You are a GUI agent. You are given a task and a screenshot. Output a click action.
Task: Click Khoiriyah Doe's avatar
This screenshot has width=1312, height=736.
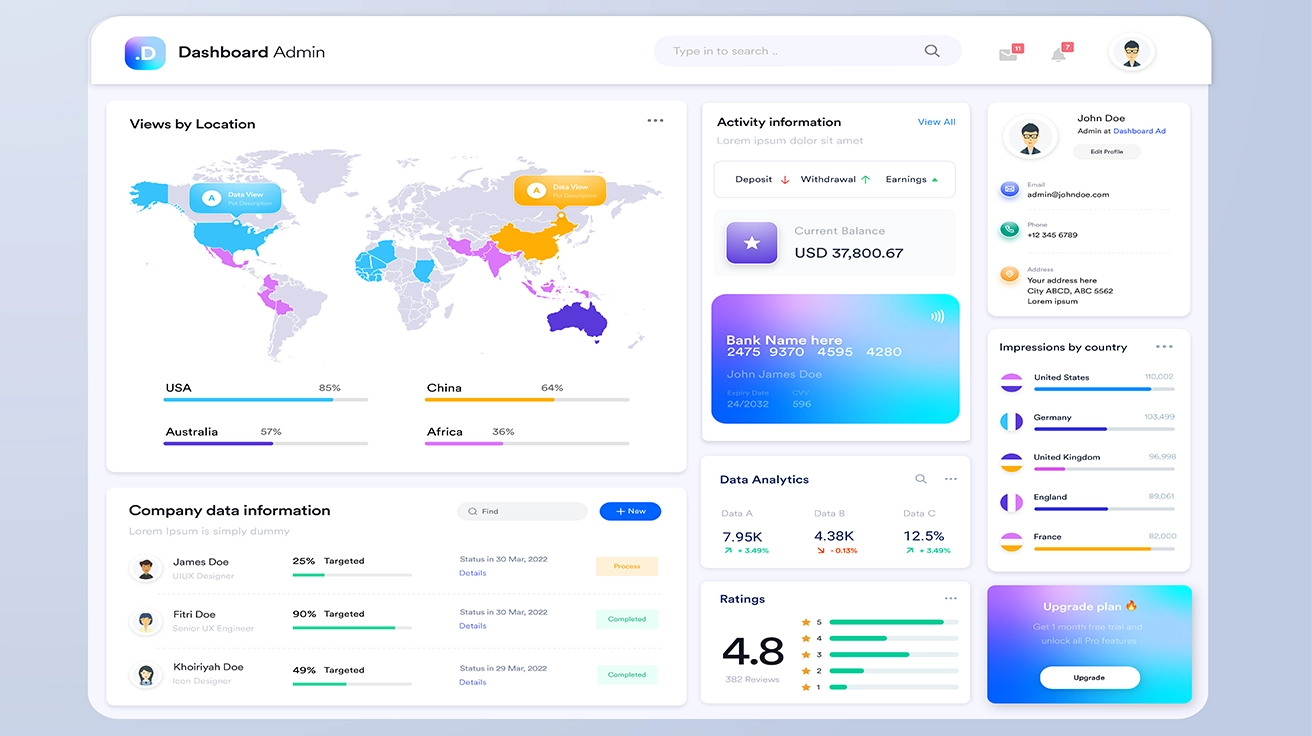[146, 674]
